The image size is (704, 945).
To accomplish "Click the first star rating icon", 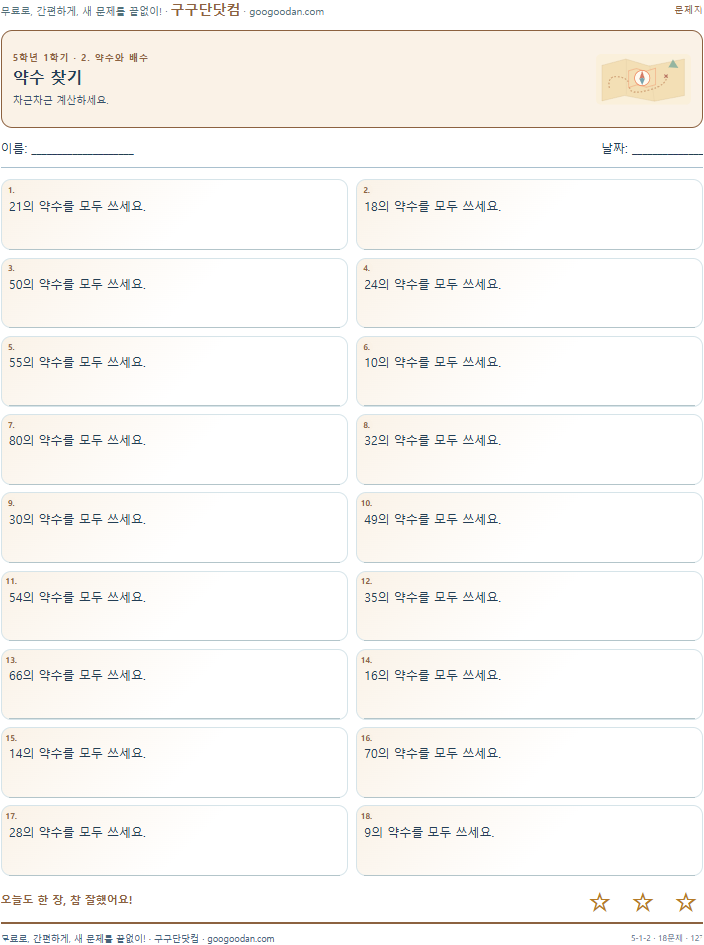I will point(599,902).
